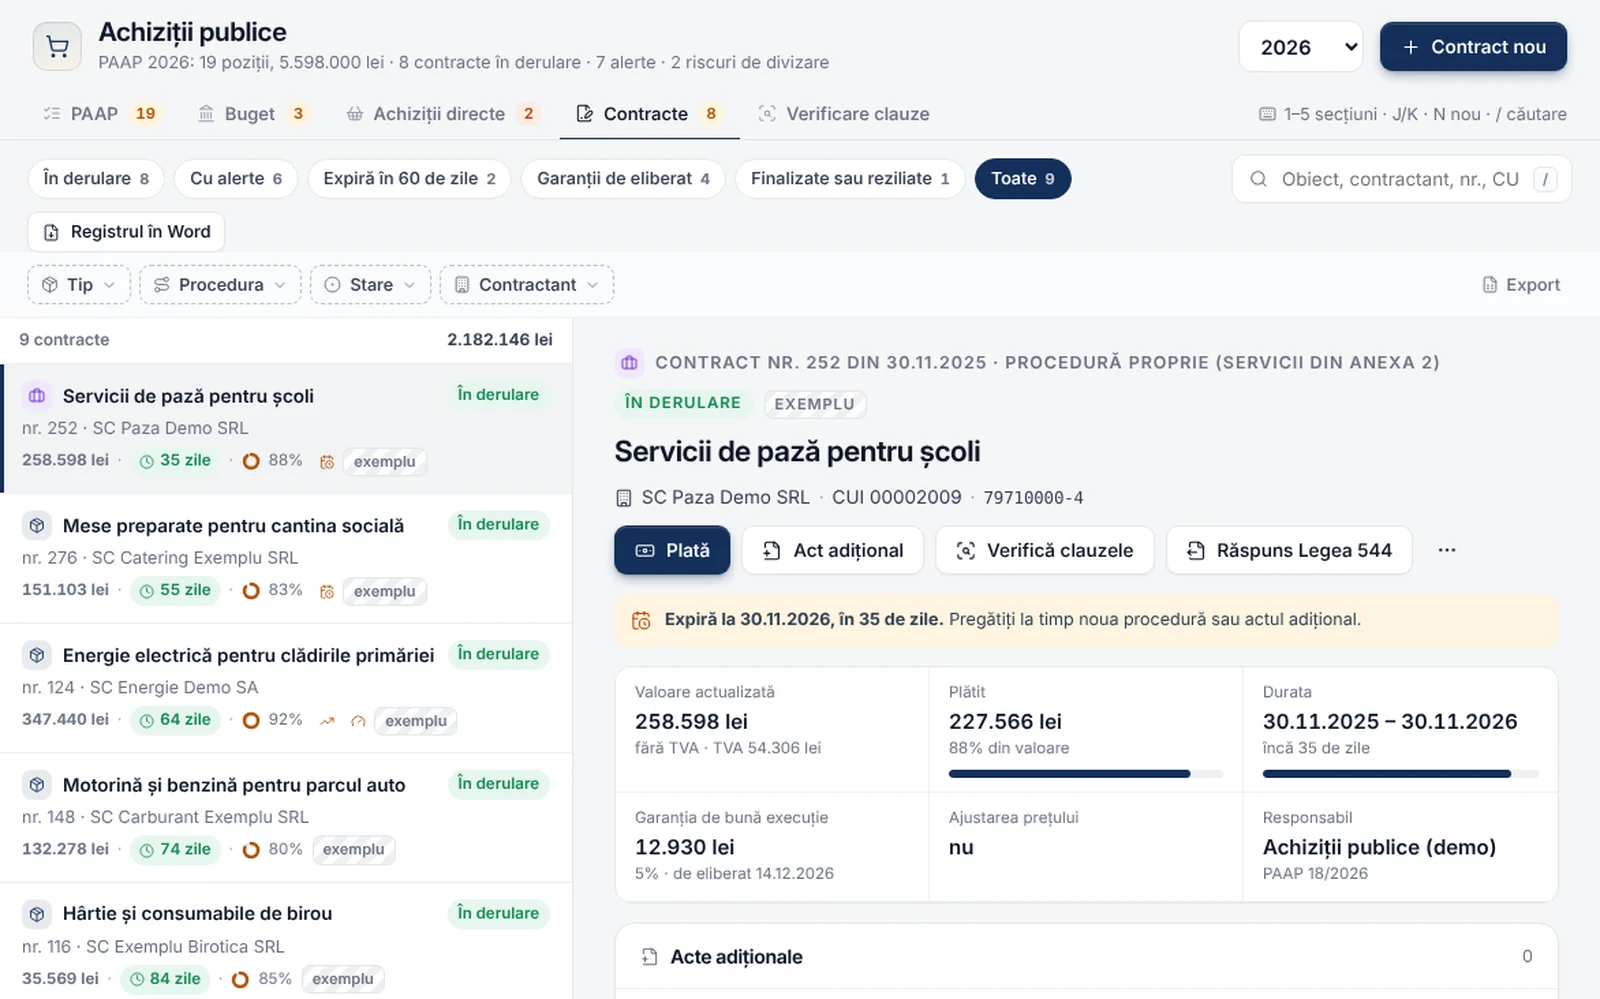Click the payment ring icon at 88%

tap(251, 461)
